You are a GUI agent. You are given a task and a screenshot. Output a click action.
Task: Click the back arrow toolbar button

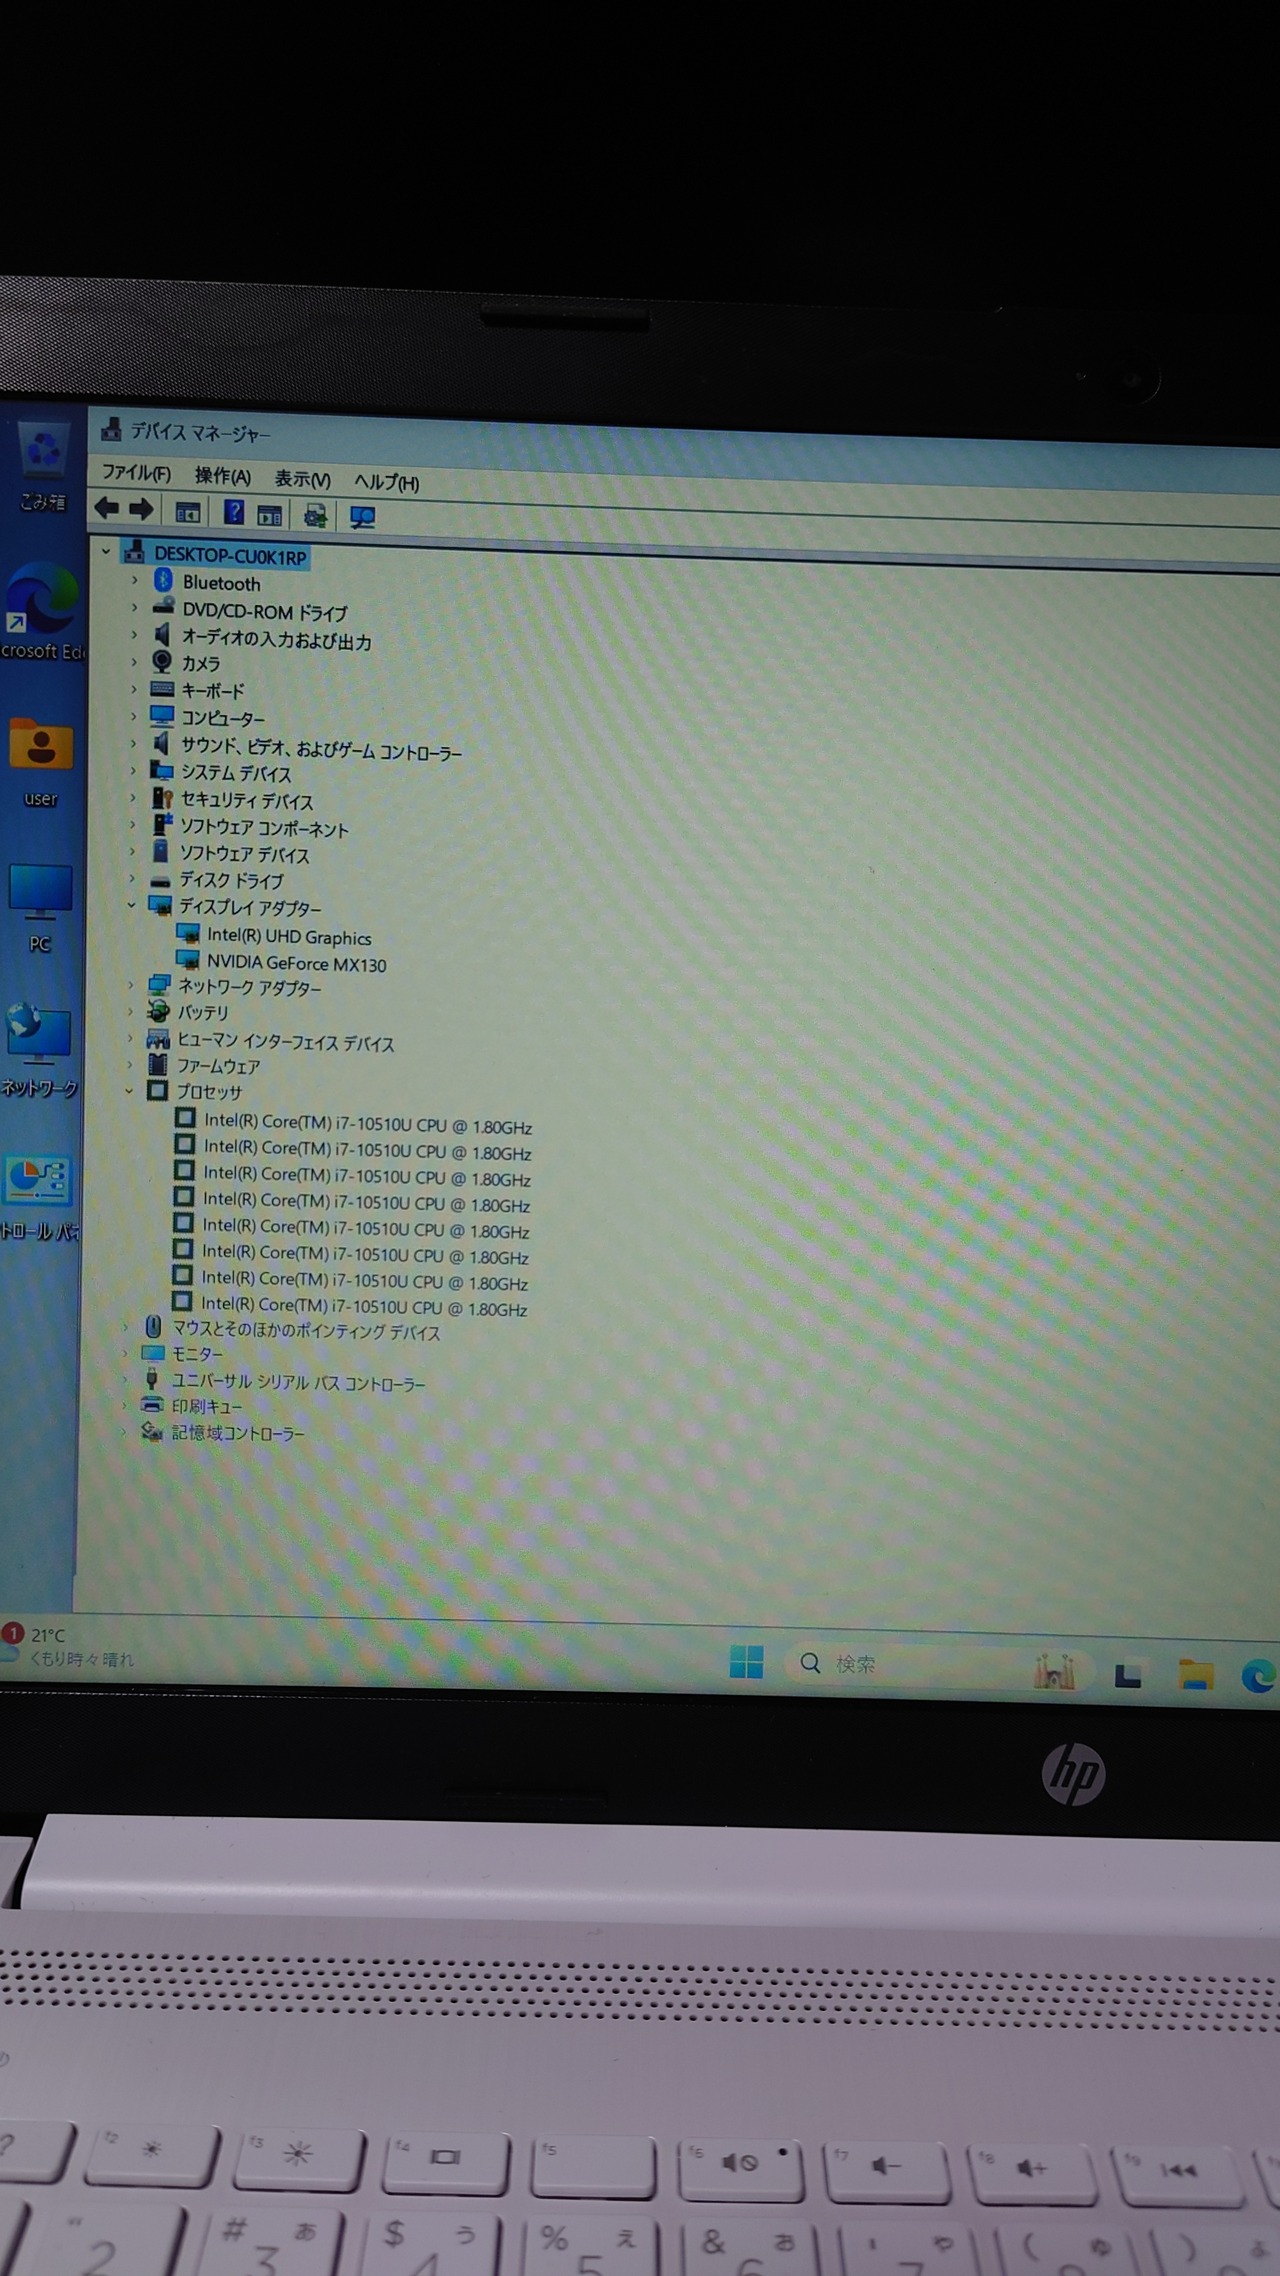tap(107, 509)
